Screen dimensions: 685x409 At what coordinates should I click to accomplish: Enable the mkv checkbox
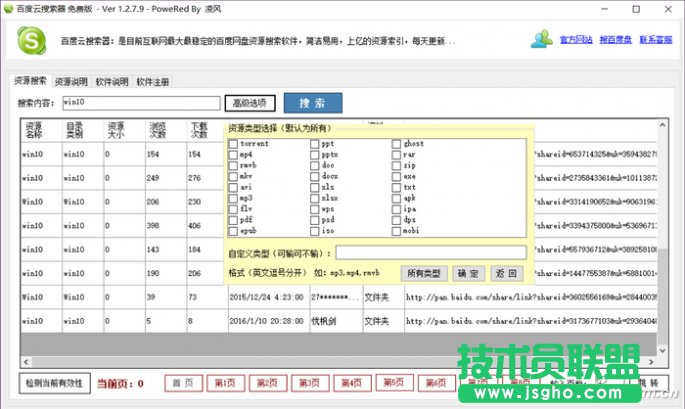(x=233, y=177)
